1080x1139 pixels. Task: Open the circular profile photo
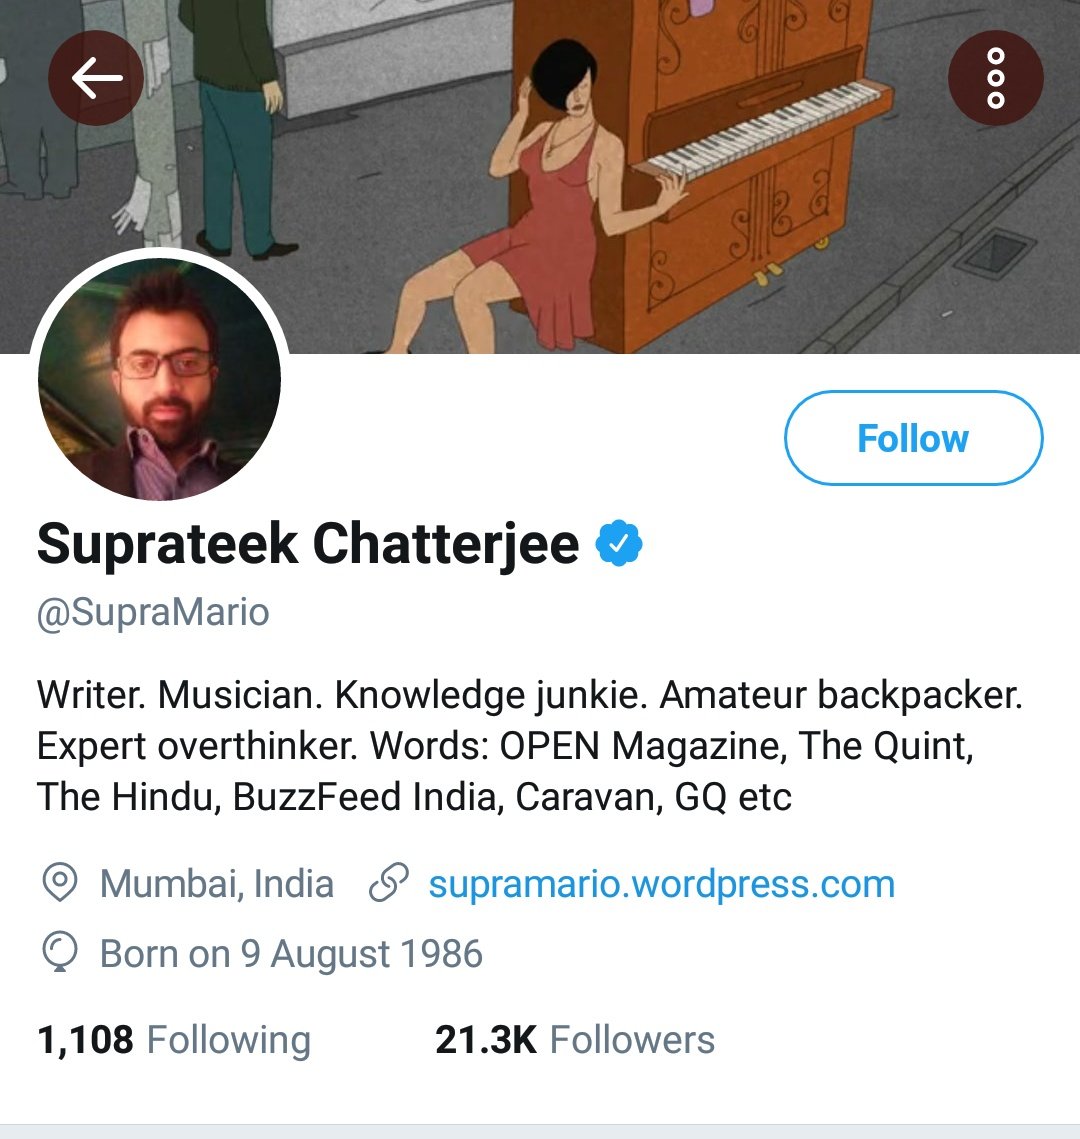160,379
